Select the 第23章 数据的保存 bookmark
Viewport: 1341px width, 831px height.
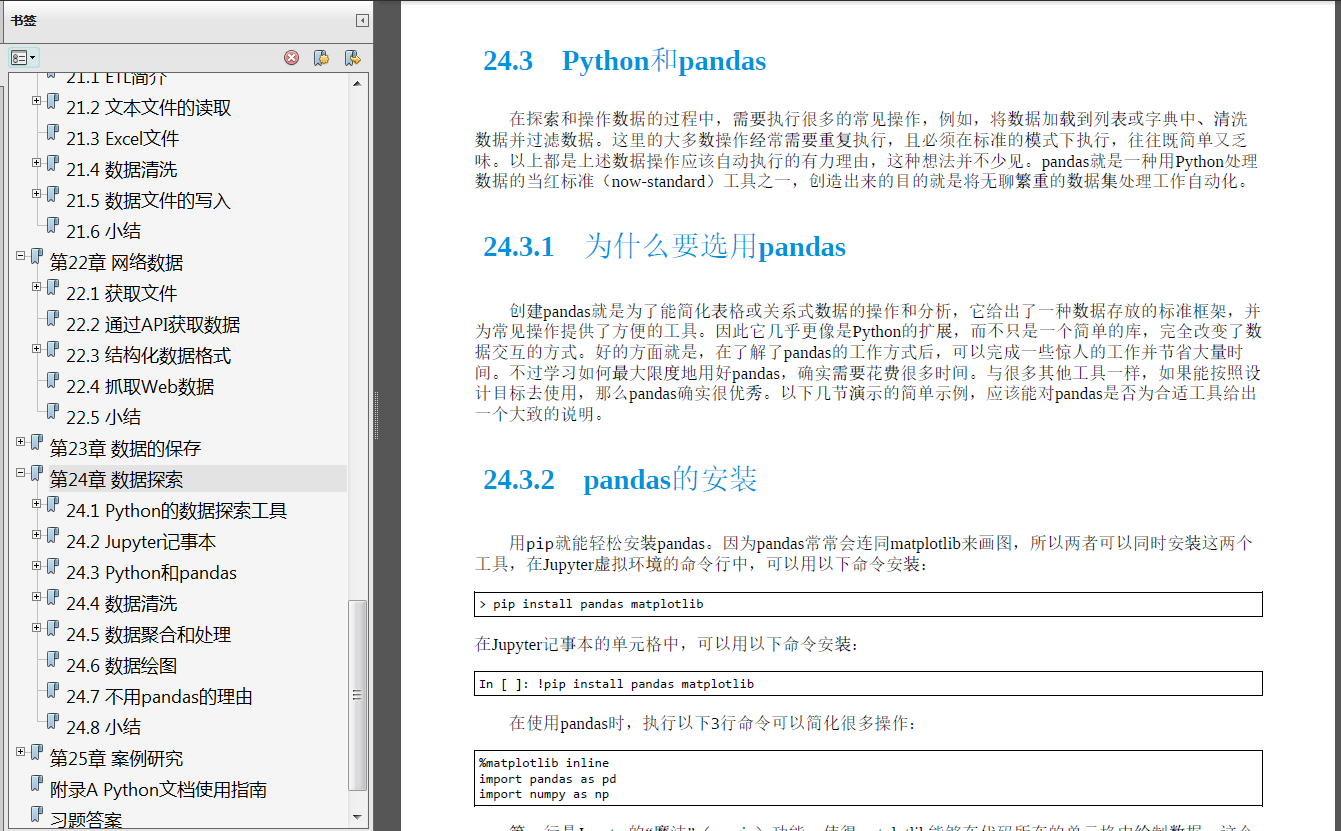tap(126, 449)
